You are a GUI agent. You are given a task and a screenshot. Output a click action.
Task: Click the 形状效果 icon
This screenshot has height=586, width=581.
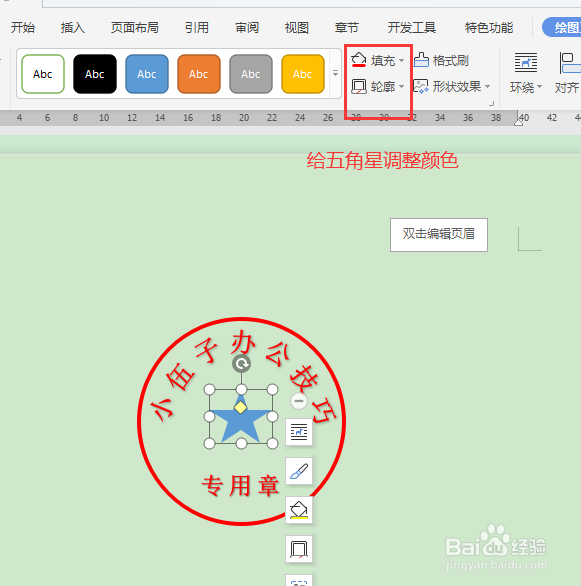click(x=421, y=87)
